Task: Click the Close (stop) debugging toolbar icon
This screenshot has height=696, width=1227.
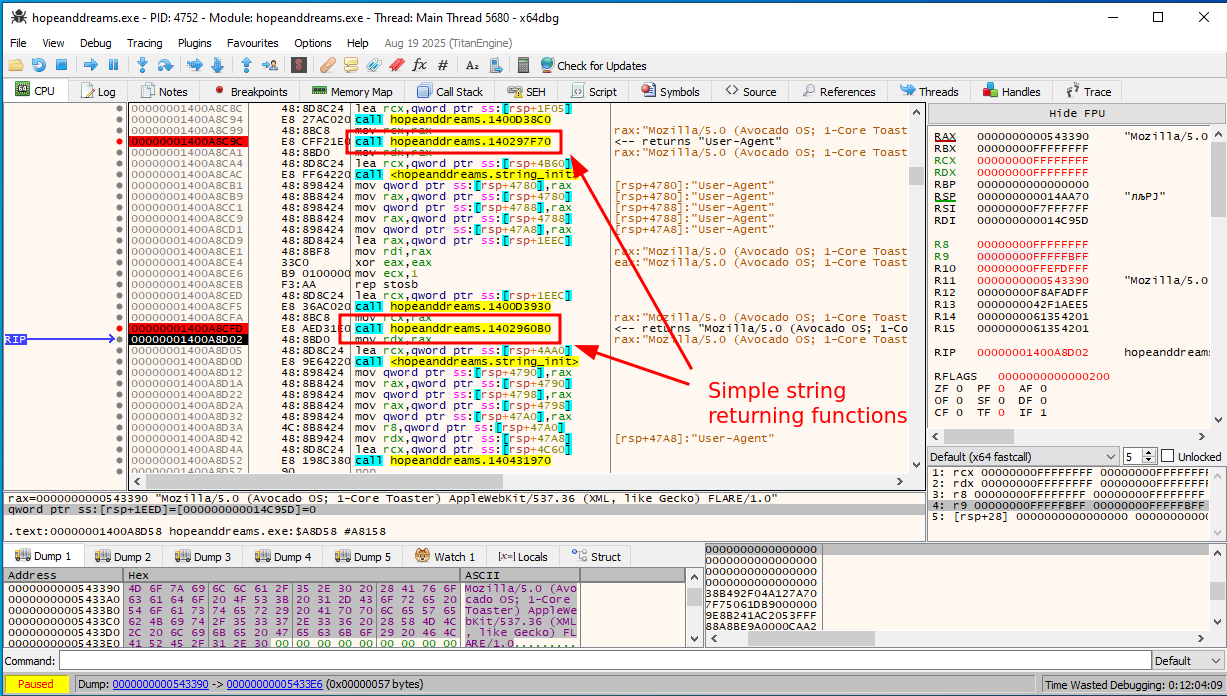Action: [x=61, y=65]
